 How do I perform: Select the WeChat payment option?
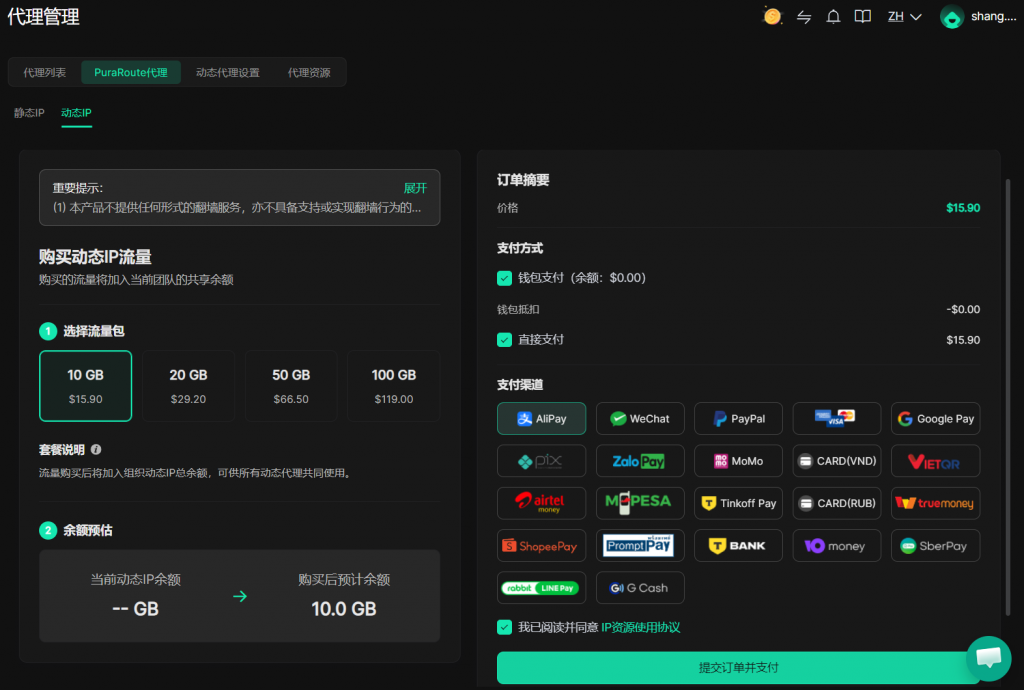click(x=640, y=418)
